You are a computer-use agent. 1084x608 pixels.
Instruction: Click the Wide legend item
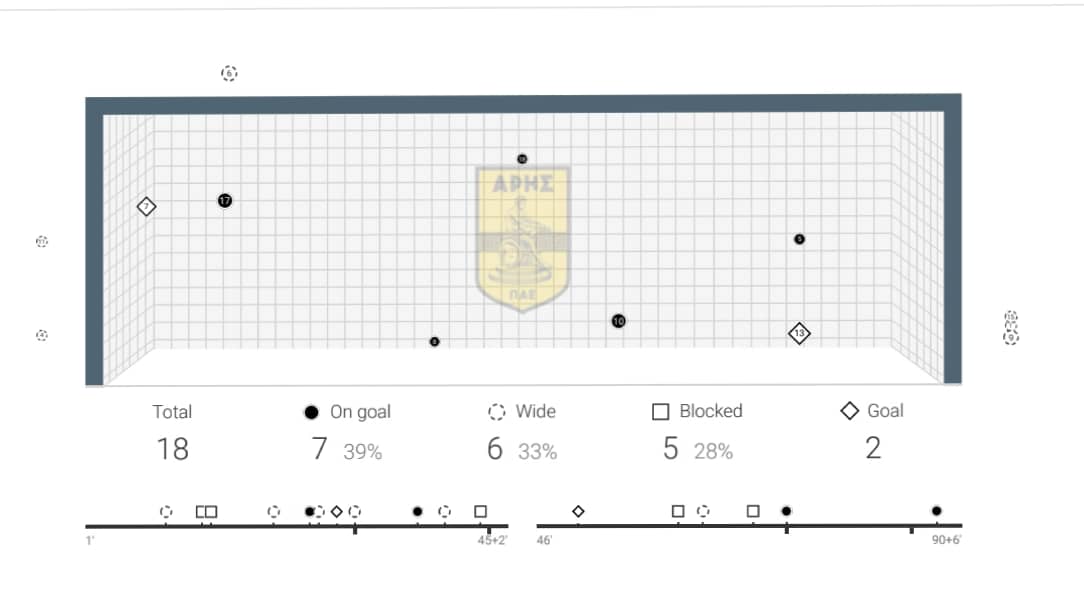pyautogui.click(x=522, y=412)
